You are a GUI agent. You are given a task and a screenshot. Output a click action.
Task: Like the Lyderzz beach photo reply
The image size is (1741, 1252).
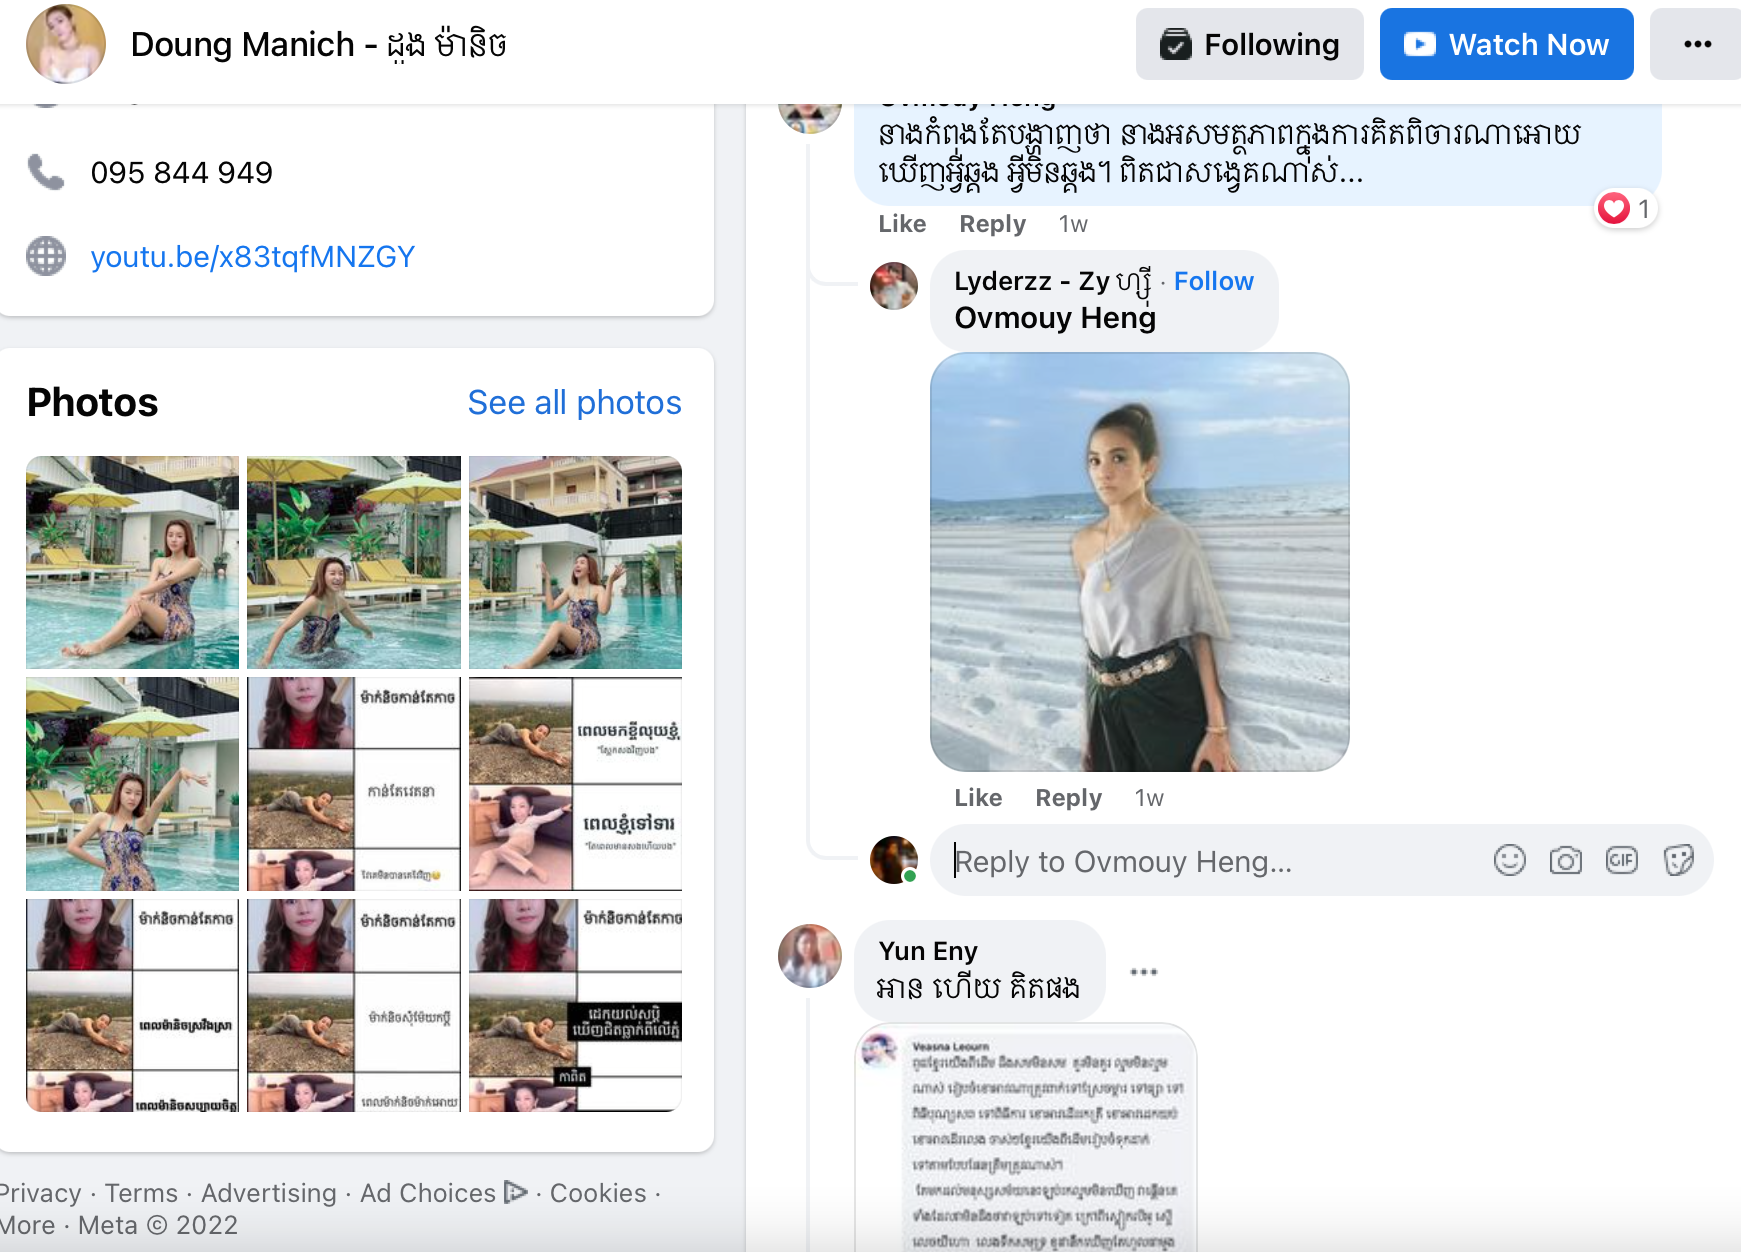click(x=977, y=798)
